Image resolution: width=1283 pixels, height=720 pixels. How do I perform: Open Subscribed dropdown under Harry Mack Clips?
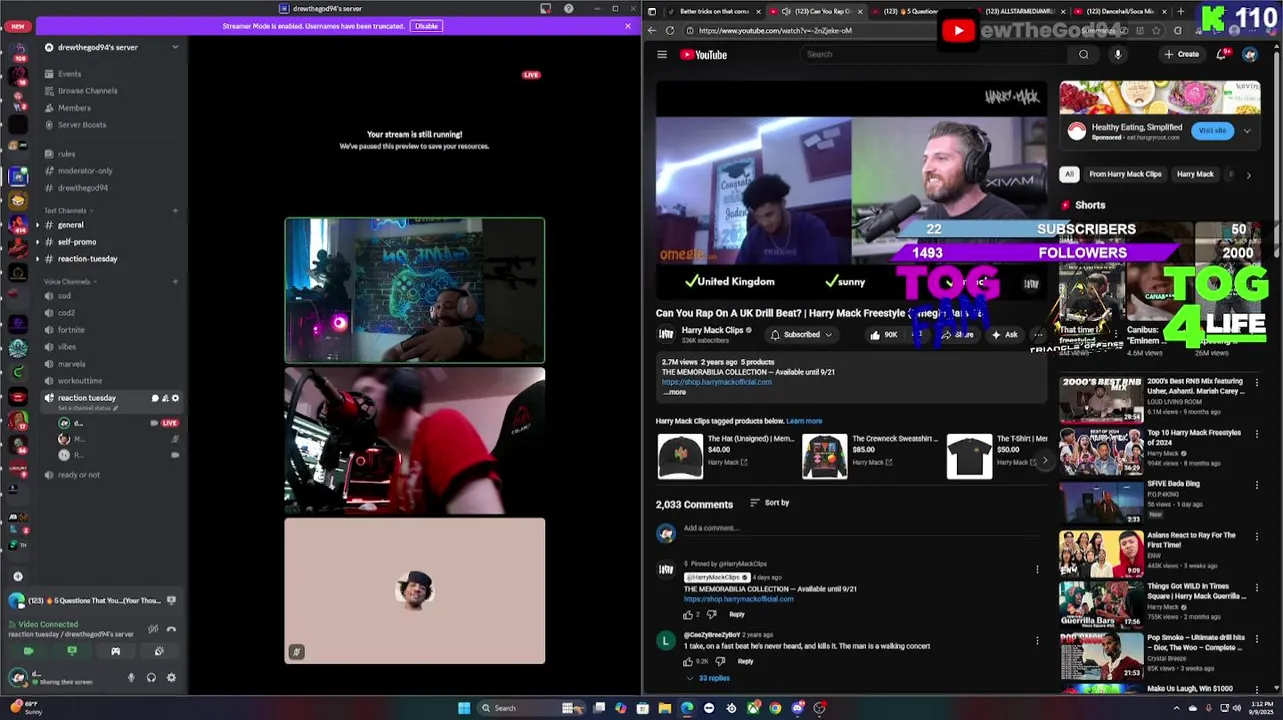click(x=802, y=335)
